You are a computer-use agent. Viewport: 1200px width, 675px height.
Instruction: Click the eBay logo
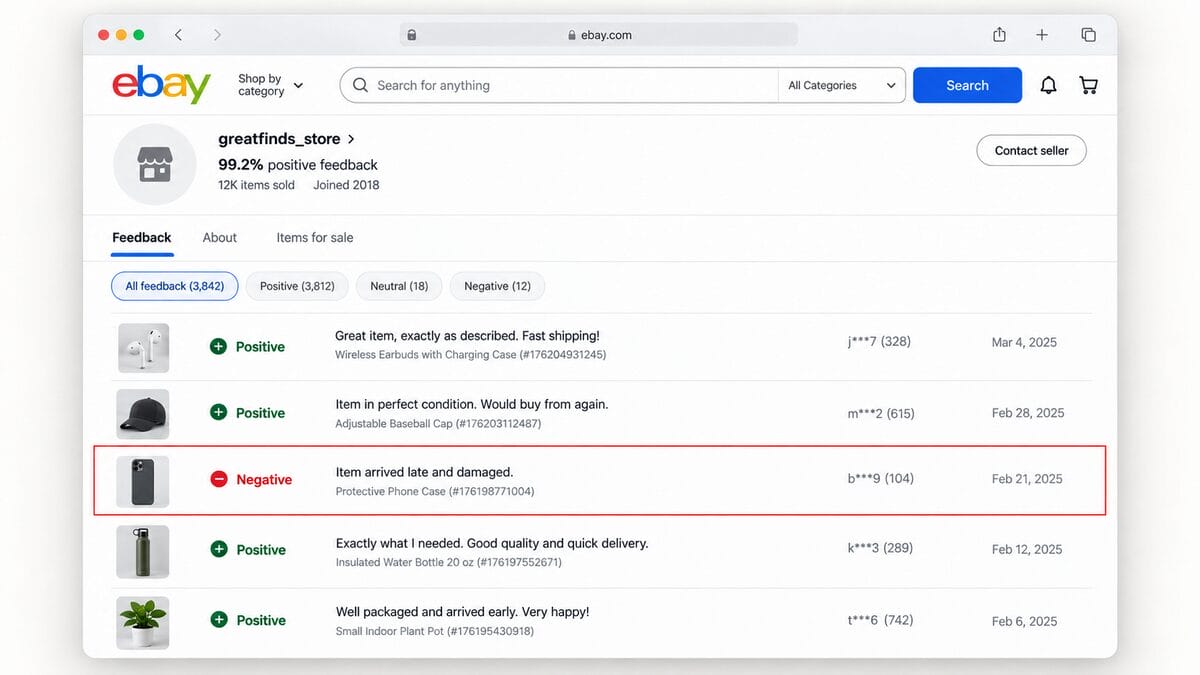click(161, 85)
